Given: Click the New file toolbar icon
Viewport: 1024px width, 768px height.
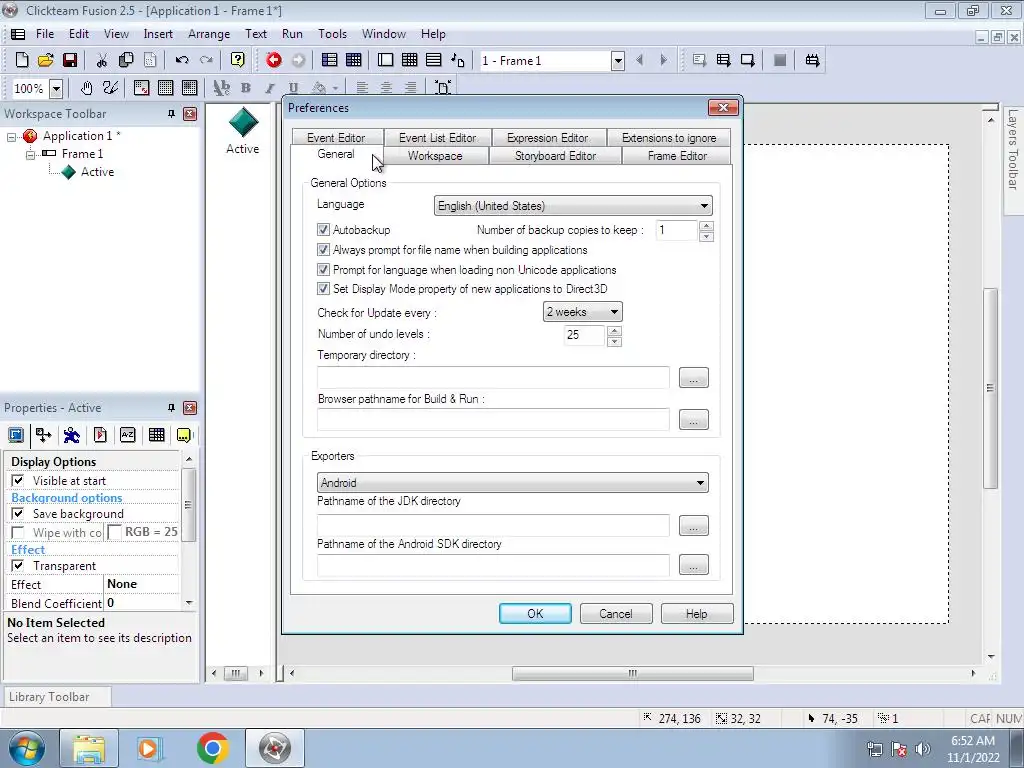Looking at the screenshot, I should pos(22,60).
